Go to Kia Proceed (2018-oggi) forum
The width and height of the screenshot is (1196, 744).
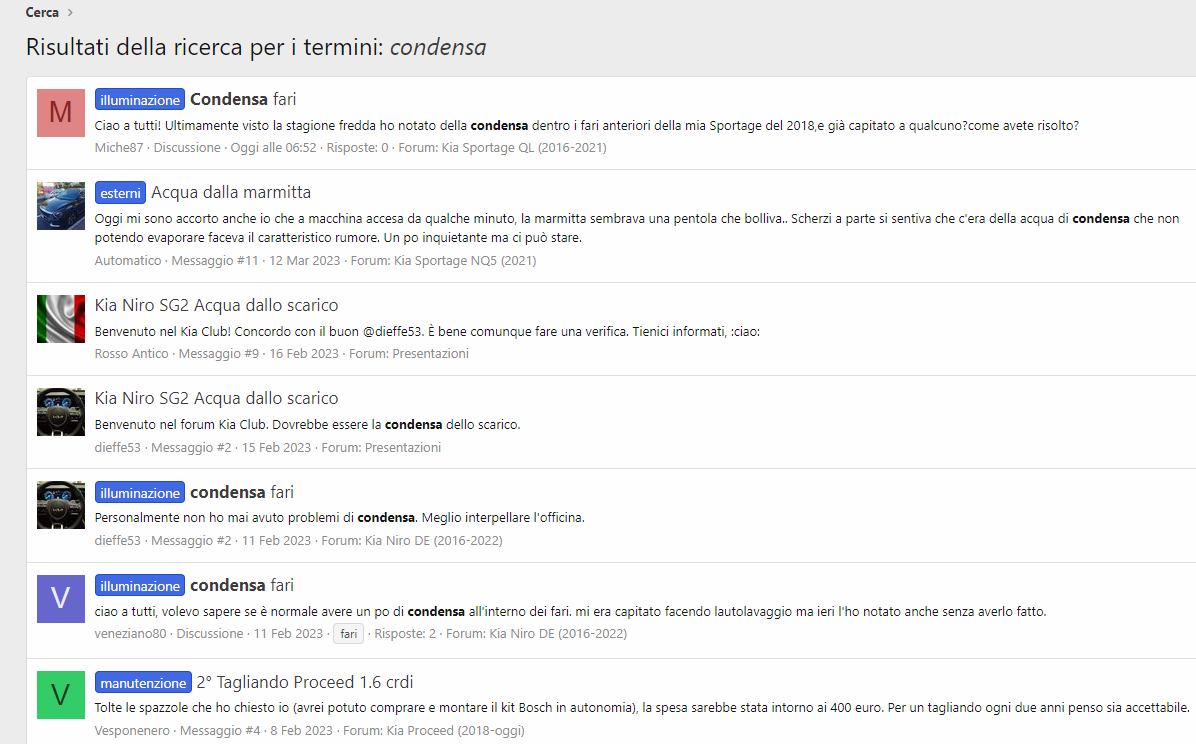[455, 730]
